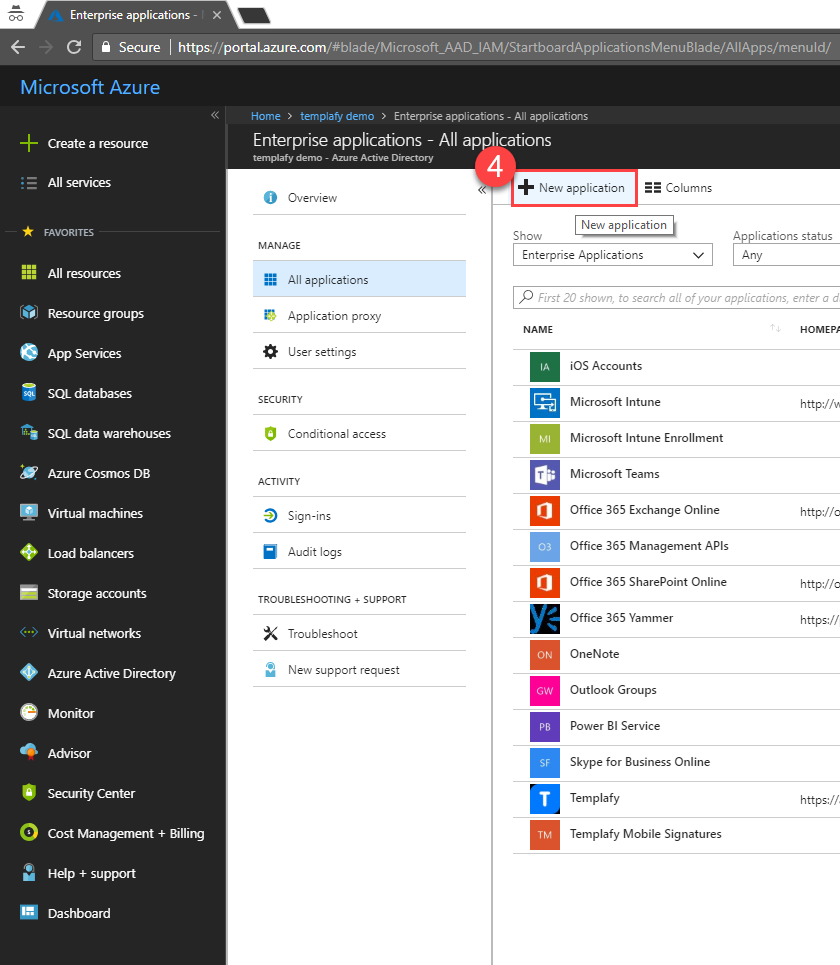Select the OneNote application row
Viewport: 840px width, 965px height.
click(676, 655)
